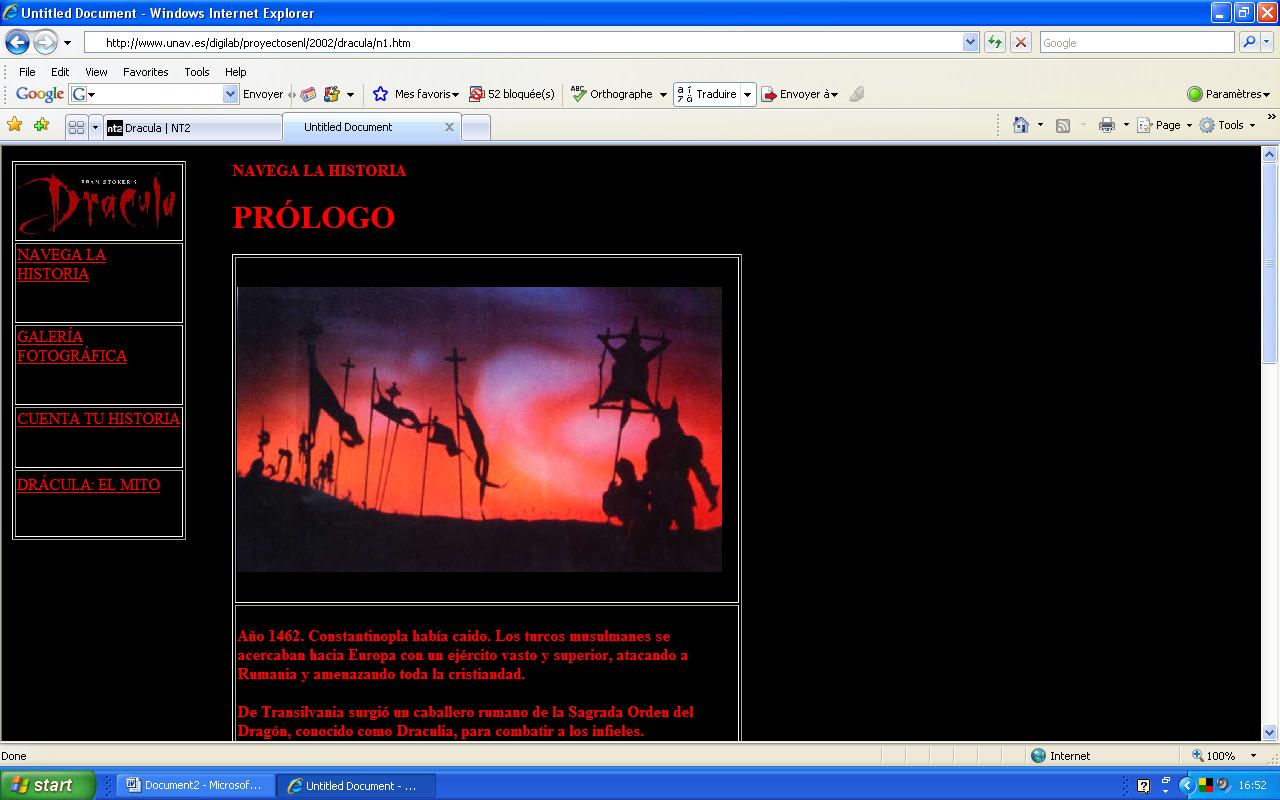Open the Edit menu
This screenshot has width=1280, height=800.
(x=60, y=72)
